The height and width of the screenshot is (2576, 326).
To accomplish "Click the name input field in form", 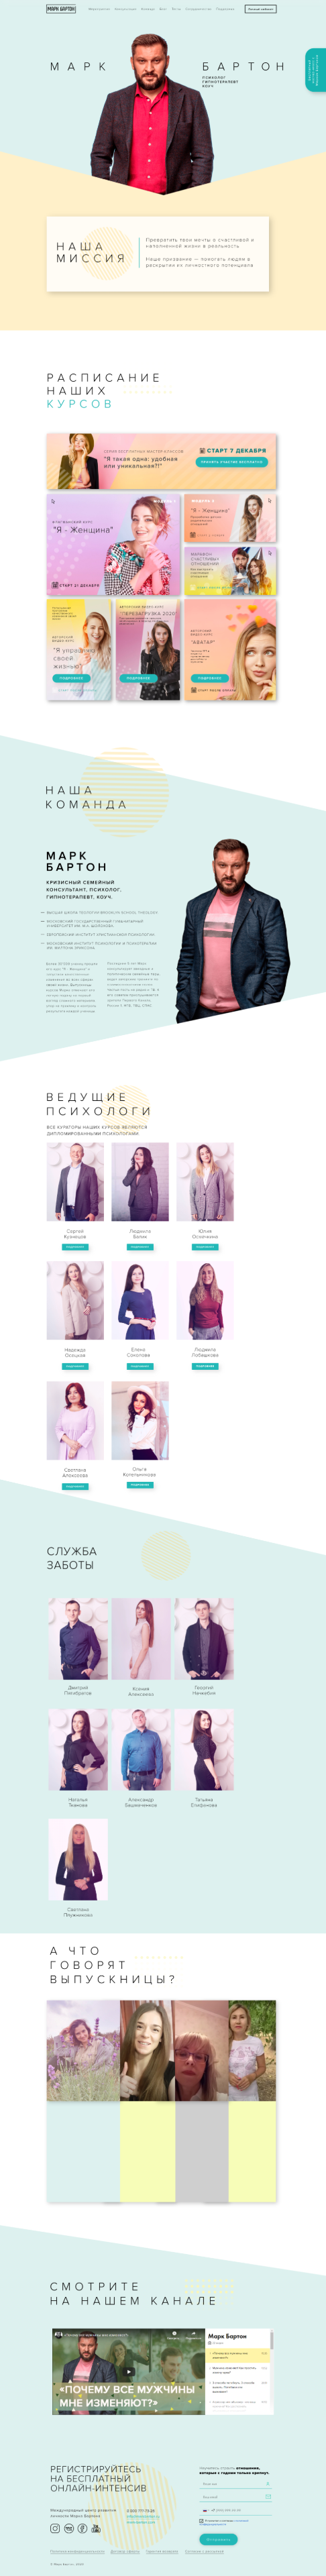I will (236, 2484).
